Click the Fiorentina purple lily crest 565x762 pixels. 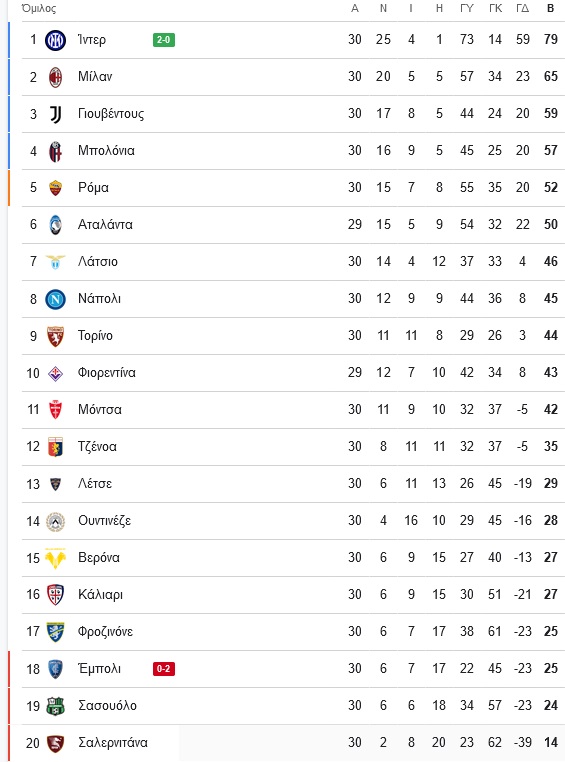click(55, 373)
